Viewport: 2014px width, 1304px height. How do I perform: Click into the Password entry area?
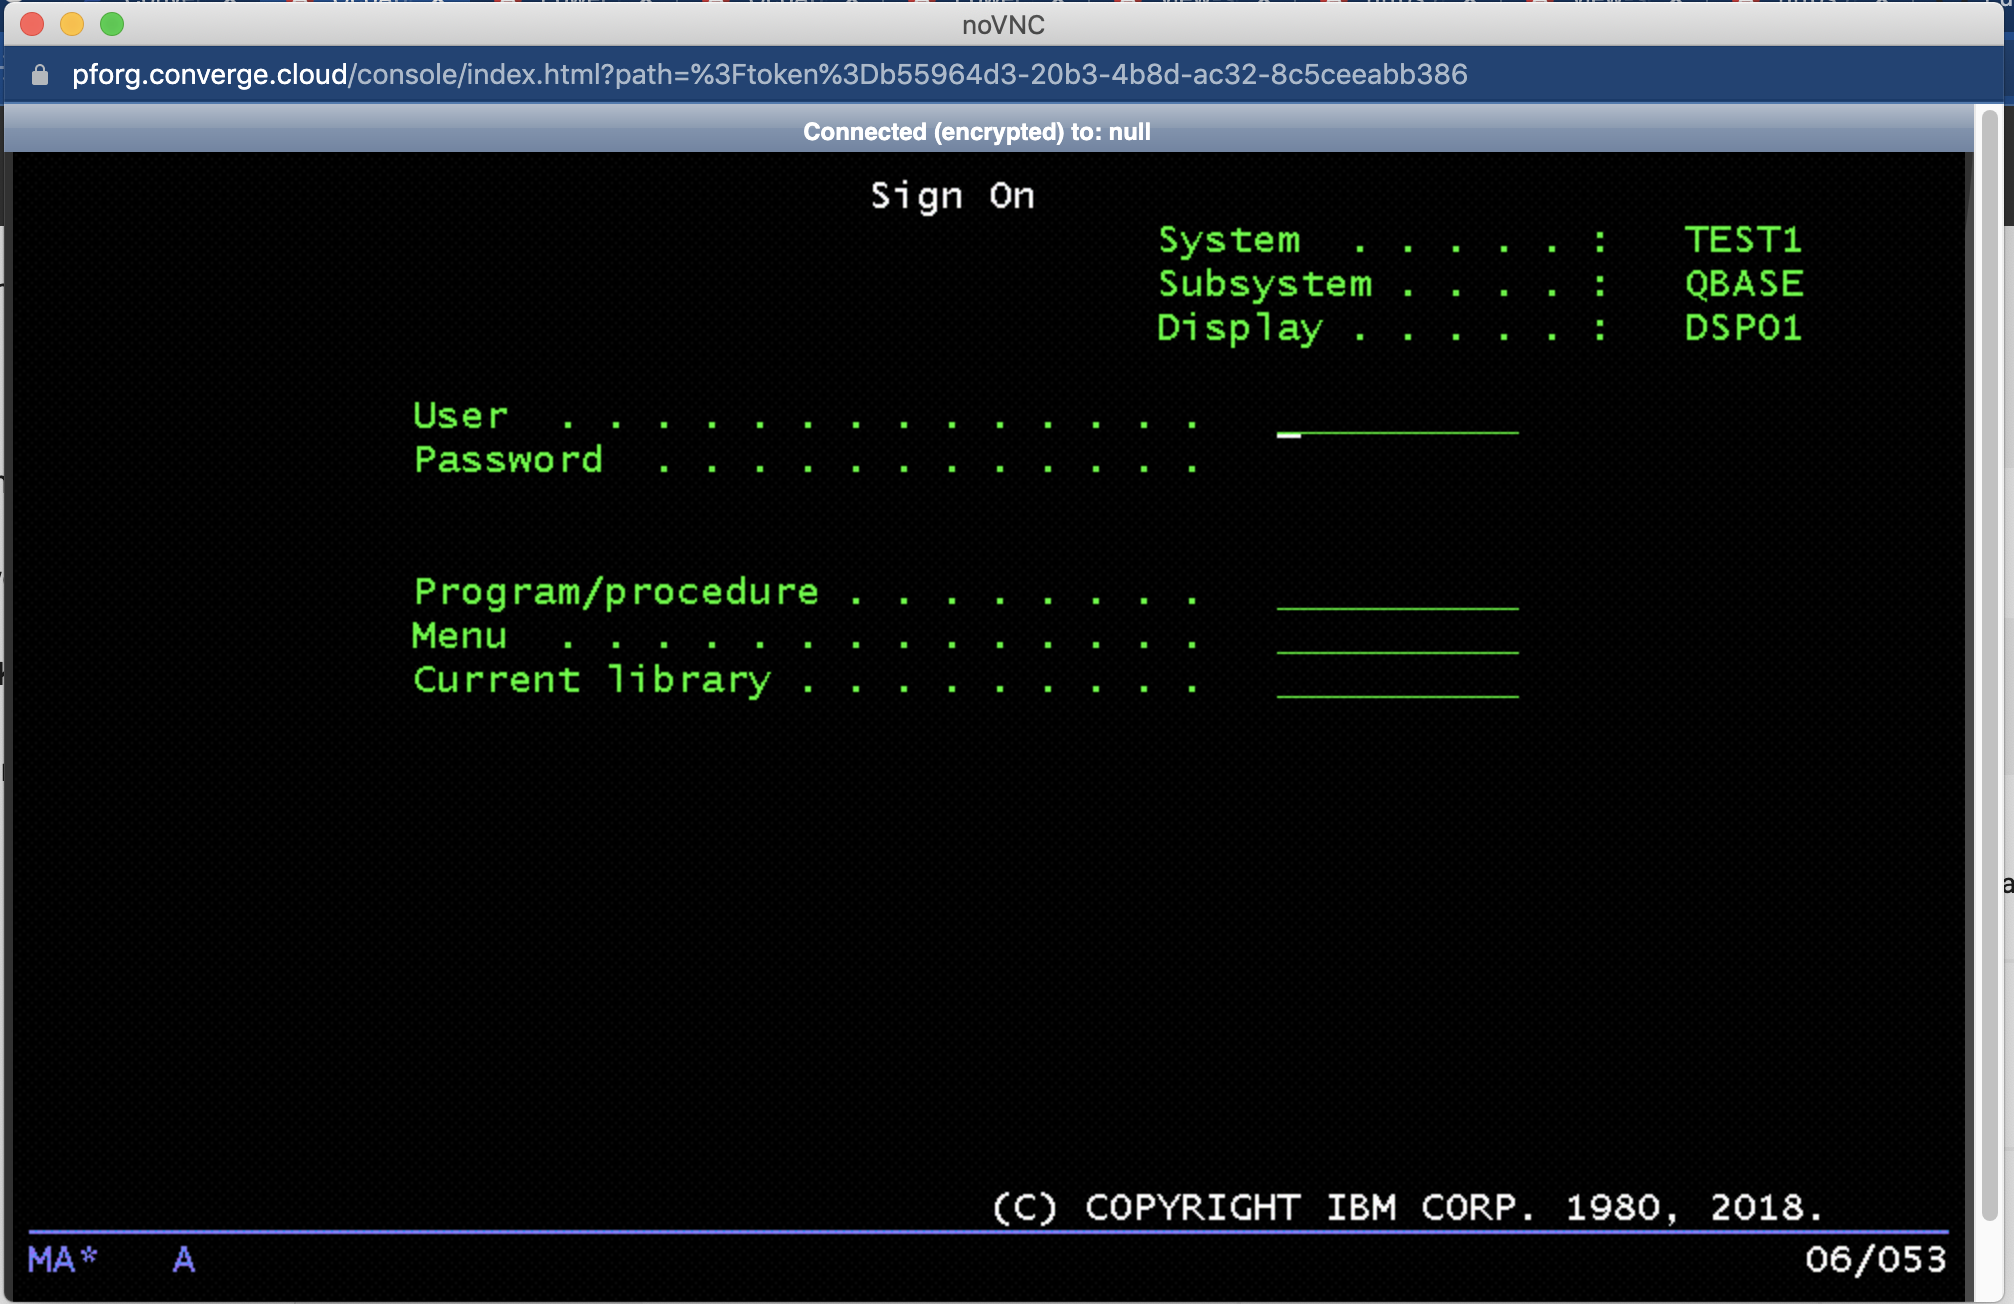1397,462
